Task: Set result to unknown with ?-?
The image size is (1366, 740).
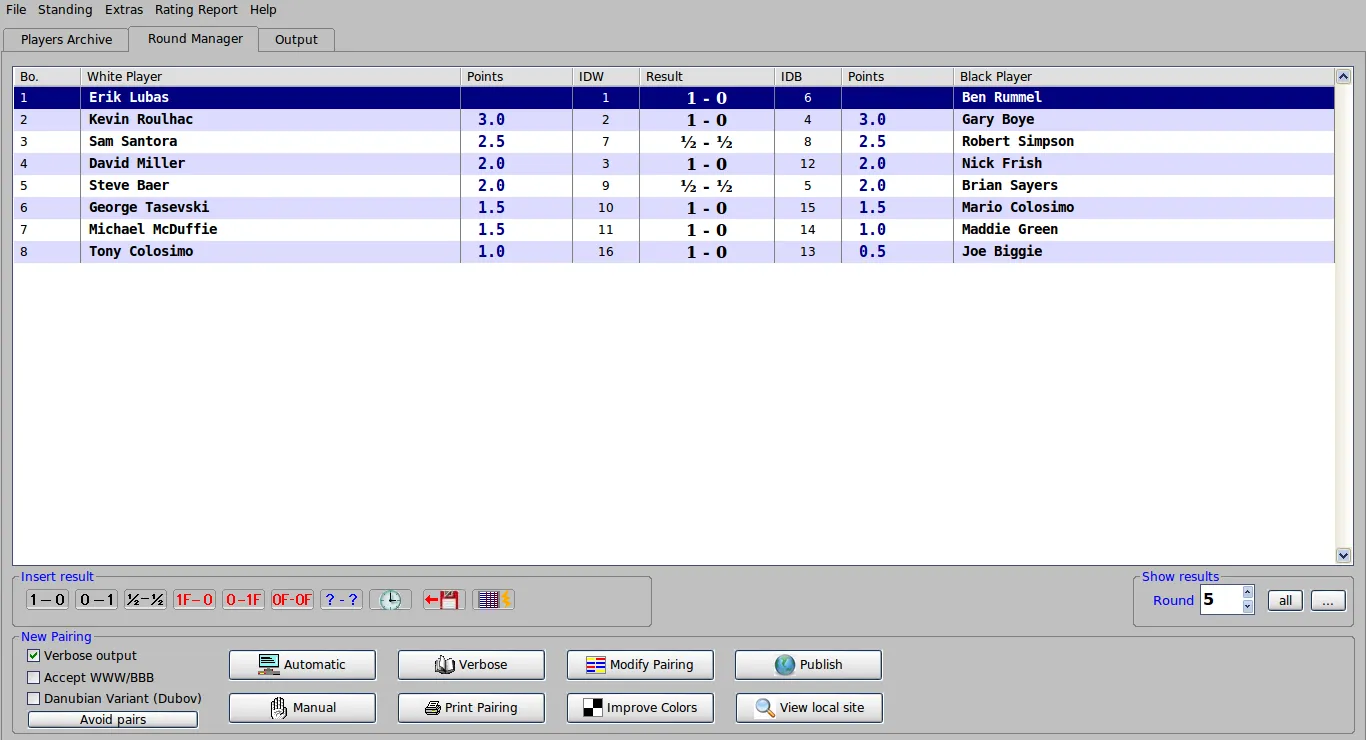Action: click(341, 600)
